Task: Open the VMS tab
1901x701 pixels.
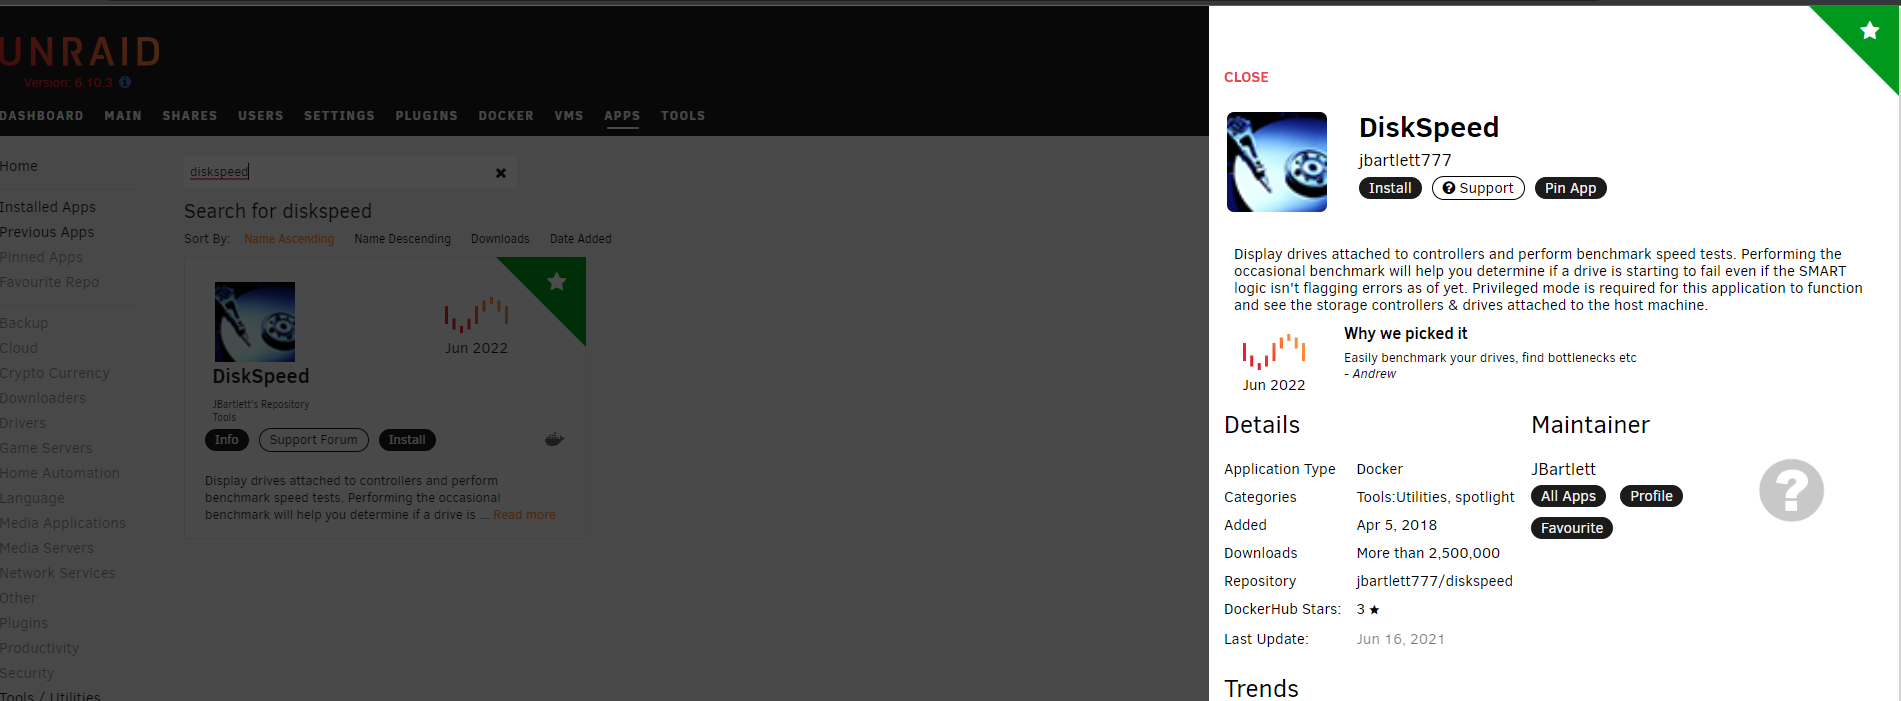Action: coord(569,116)
